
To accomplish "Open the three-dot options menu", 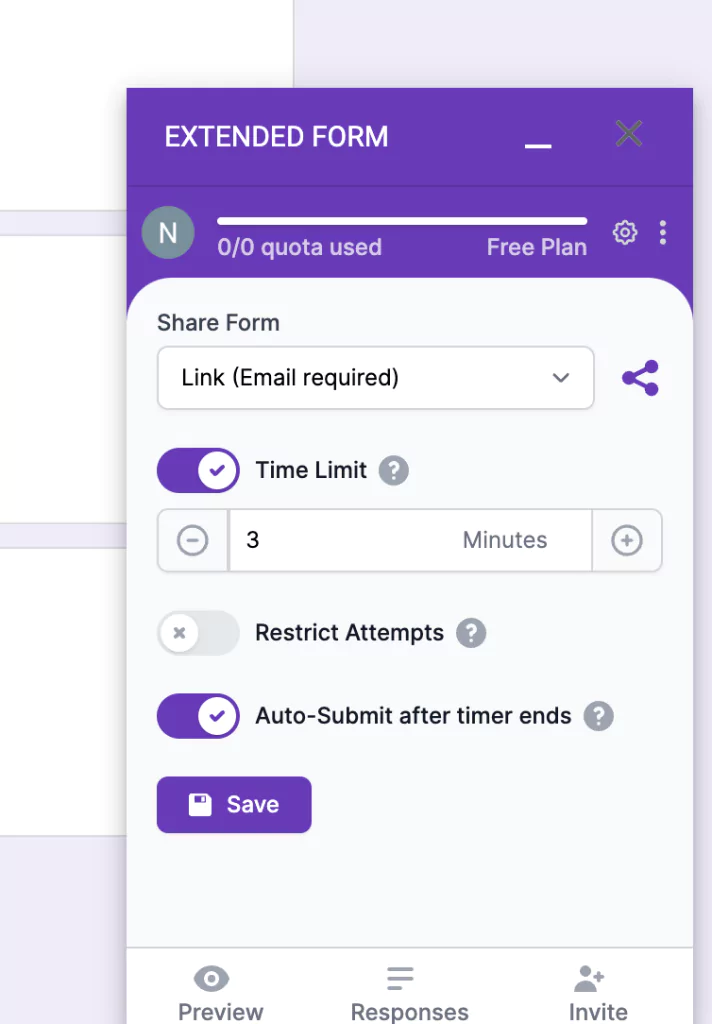I will [662, 232].
